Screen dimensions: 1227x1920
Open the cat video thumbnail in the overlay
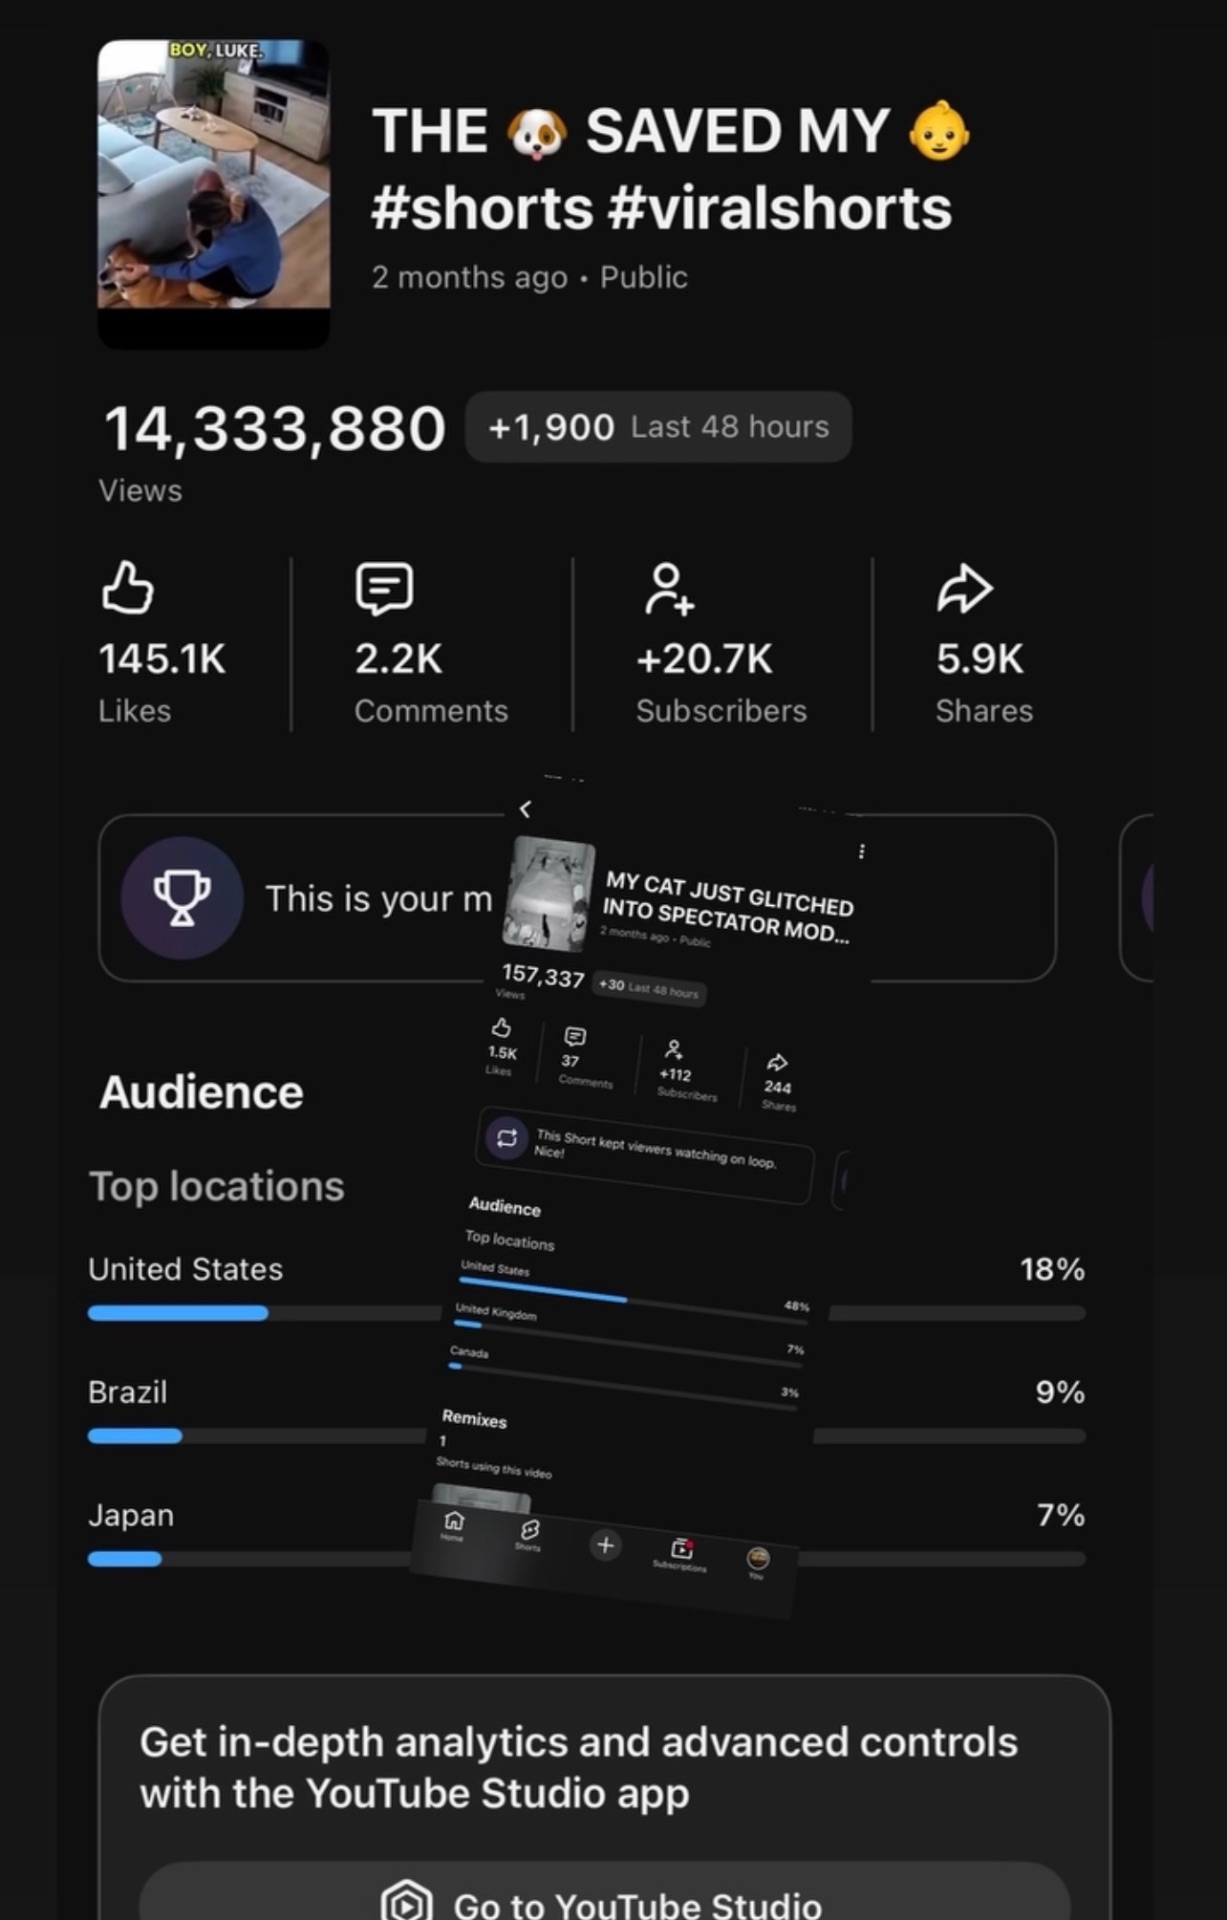(x=548, y=893)
